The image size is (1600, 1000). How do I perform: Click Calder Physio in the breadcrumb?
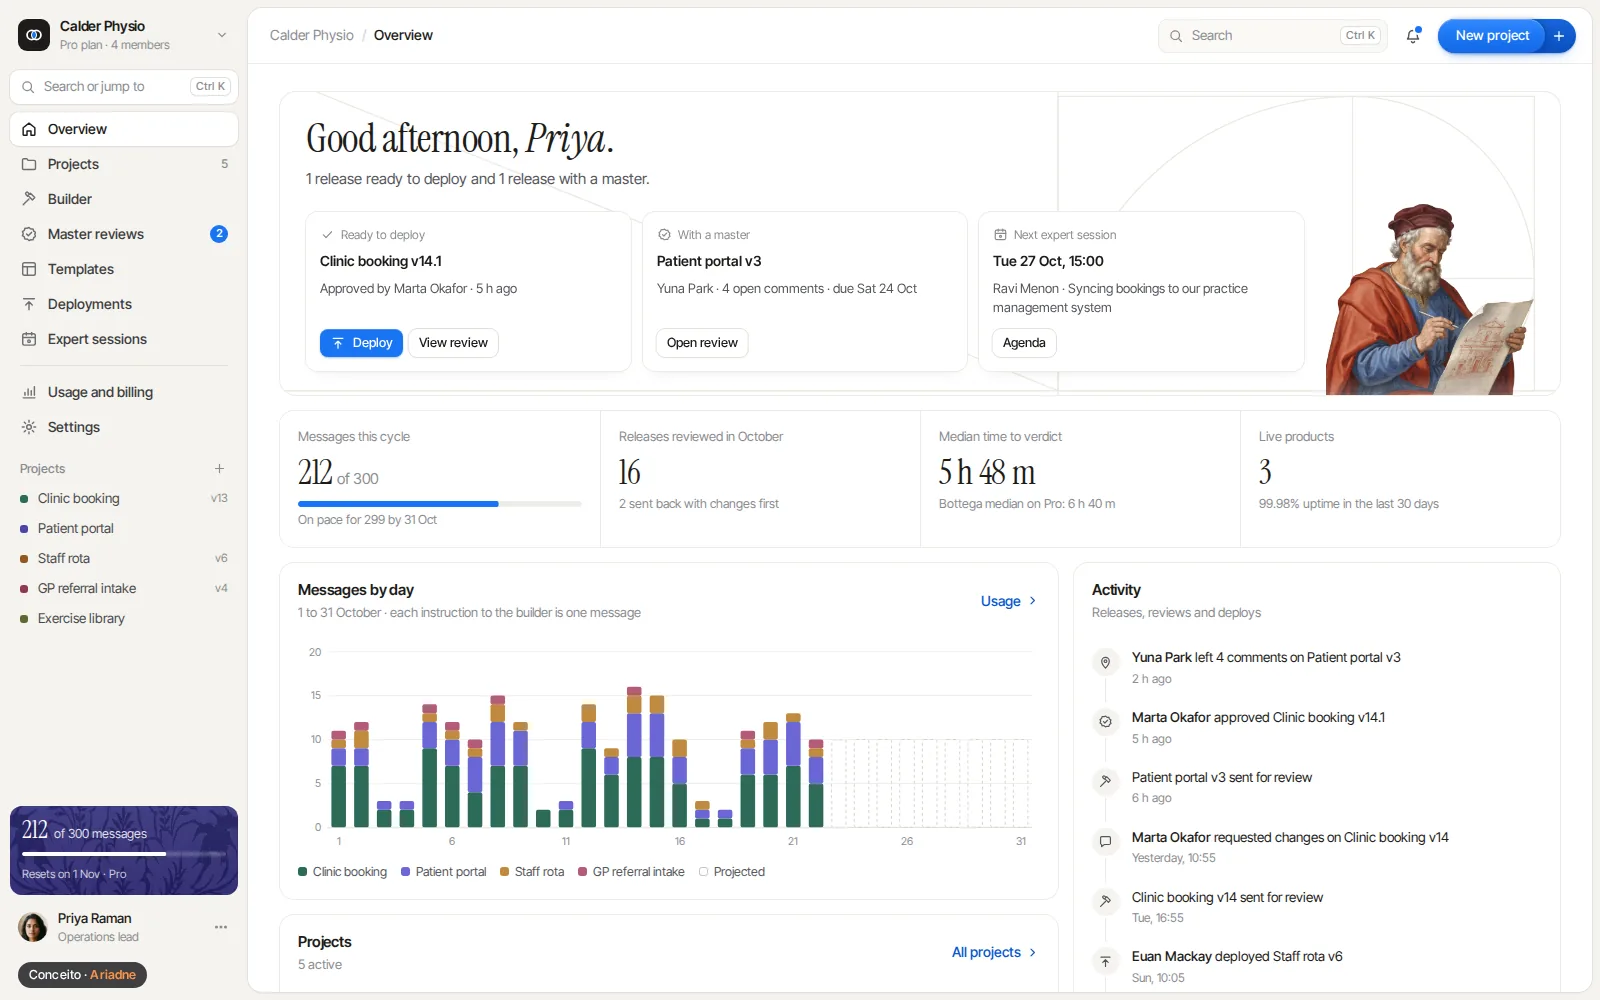[312, 35]
